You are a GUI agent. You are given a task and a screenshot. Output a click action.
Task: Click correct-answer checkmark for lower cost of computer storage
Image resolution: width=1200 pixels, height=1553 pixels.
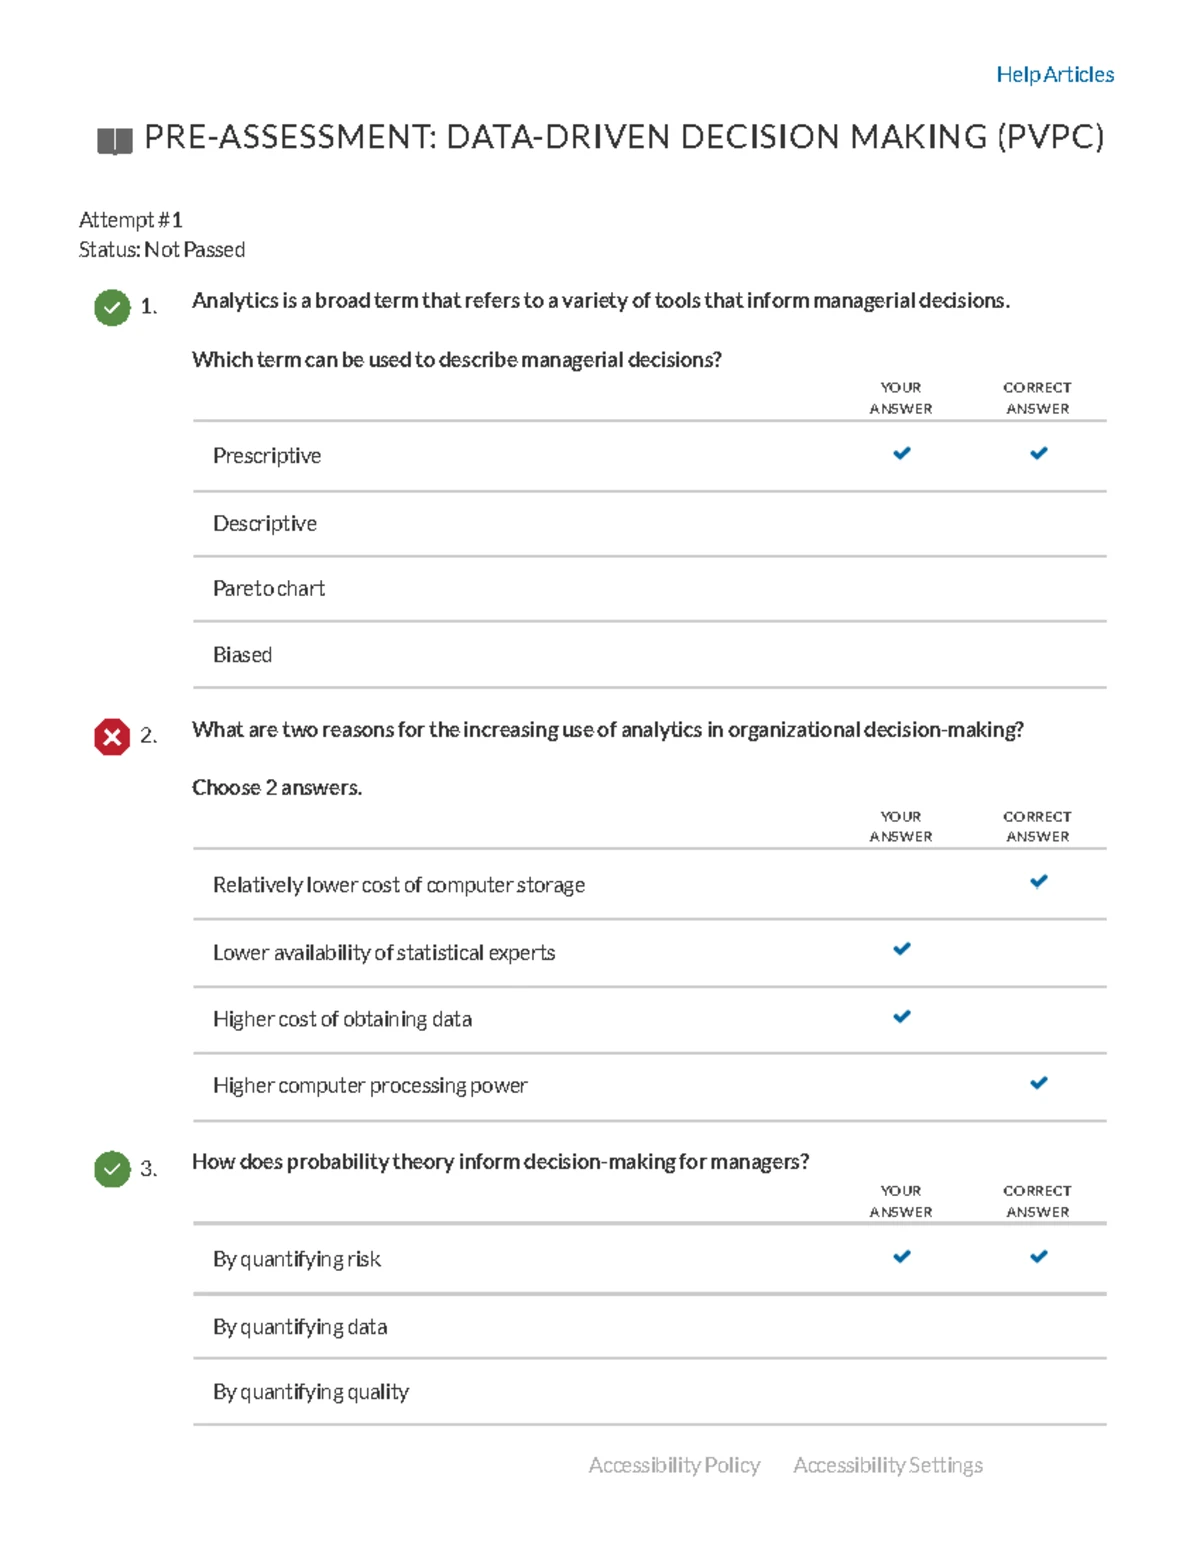tap(1038, 881)
